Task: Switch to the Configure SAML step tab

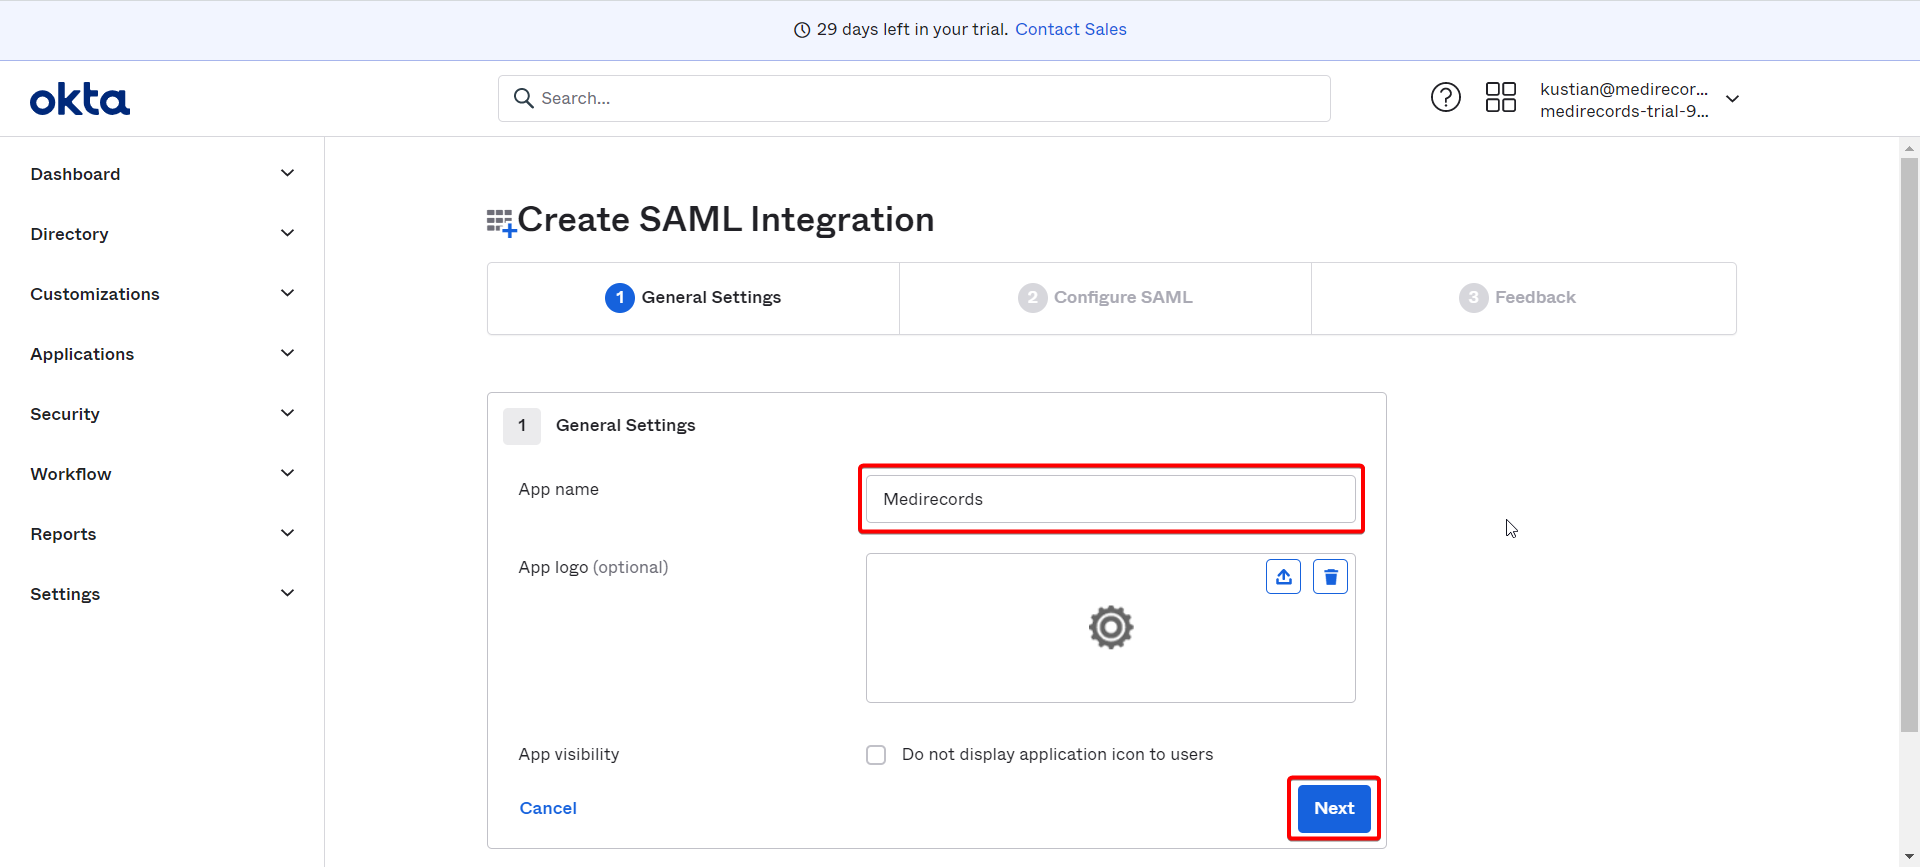Action: pyautogui.click(x=1105, y=298)
